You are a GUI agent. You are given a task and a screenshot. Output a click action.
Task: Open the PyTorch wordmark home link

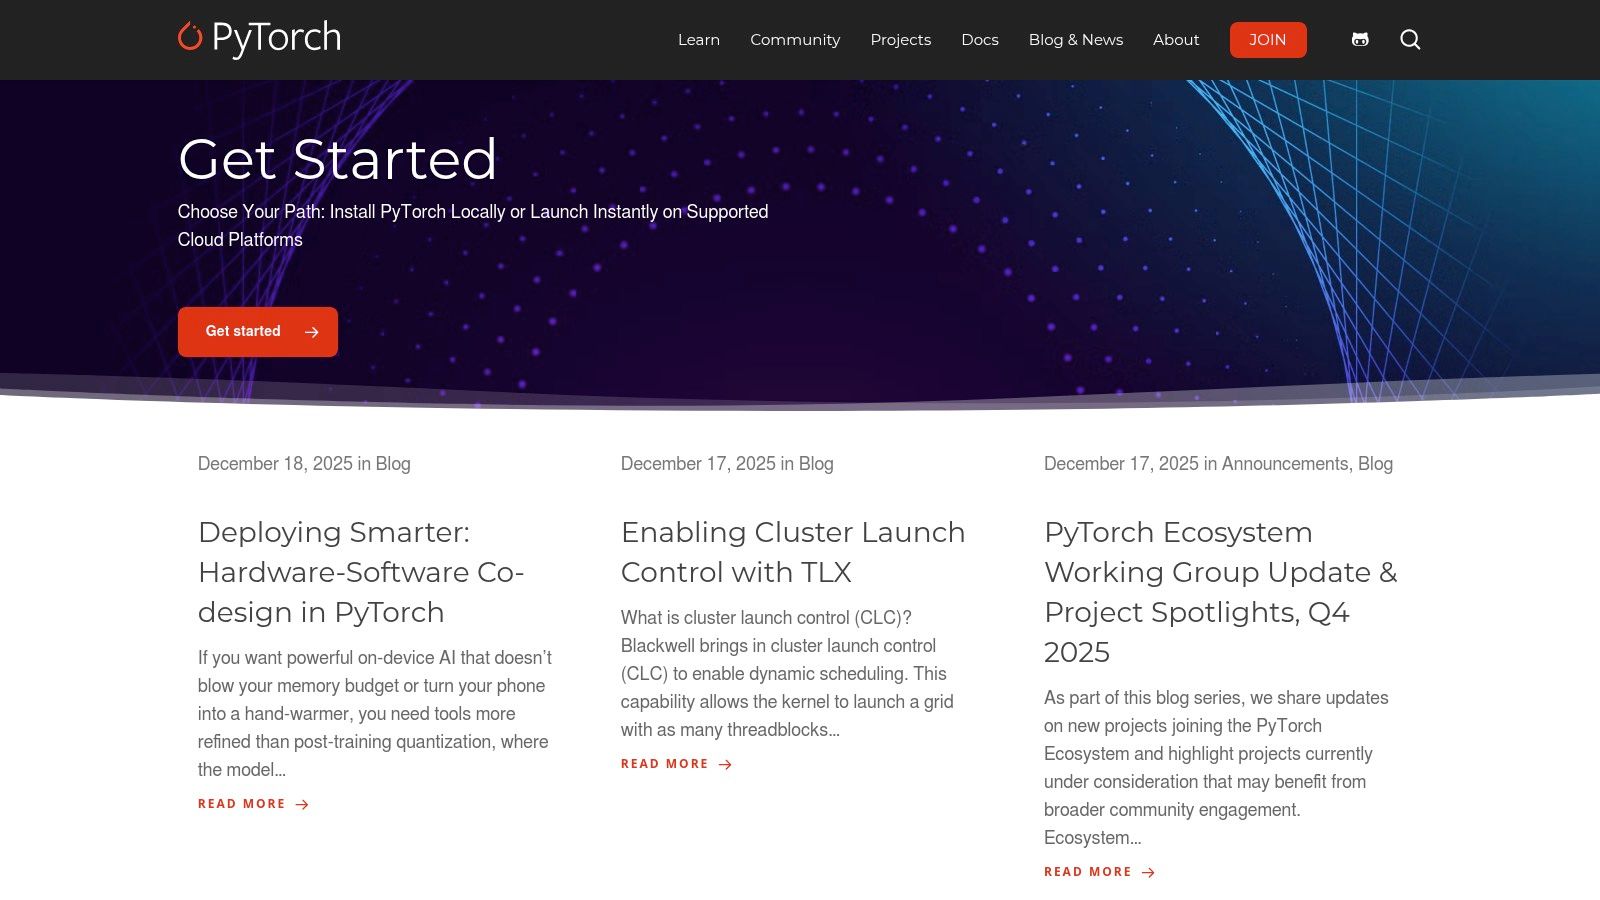pos(276,38)
